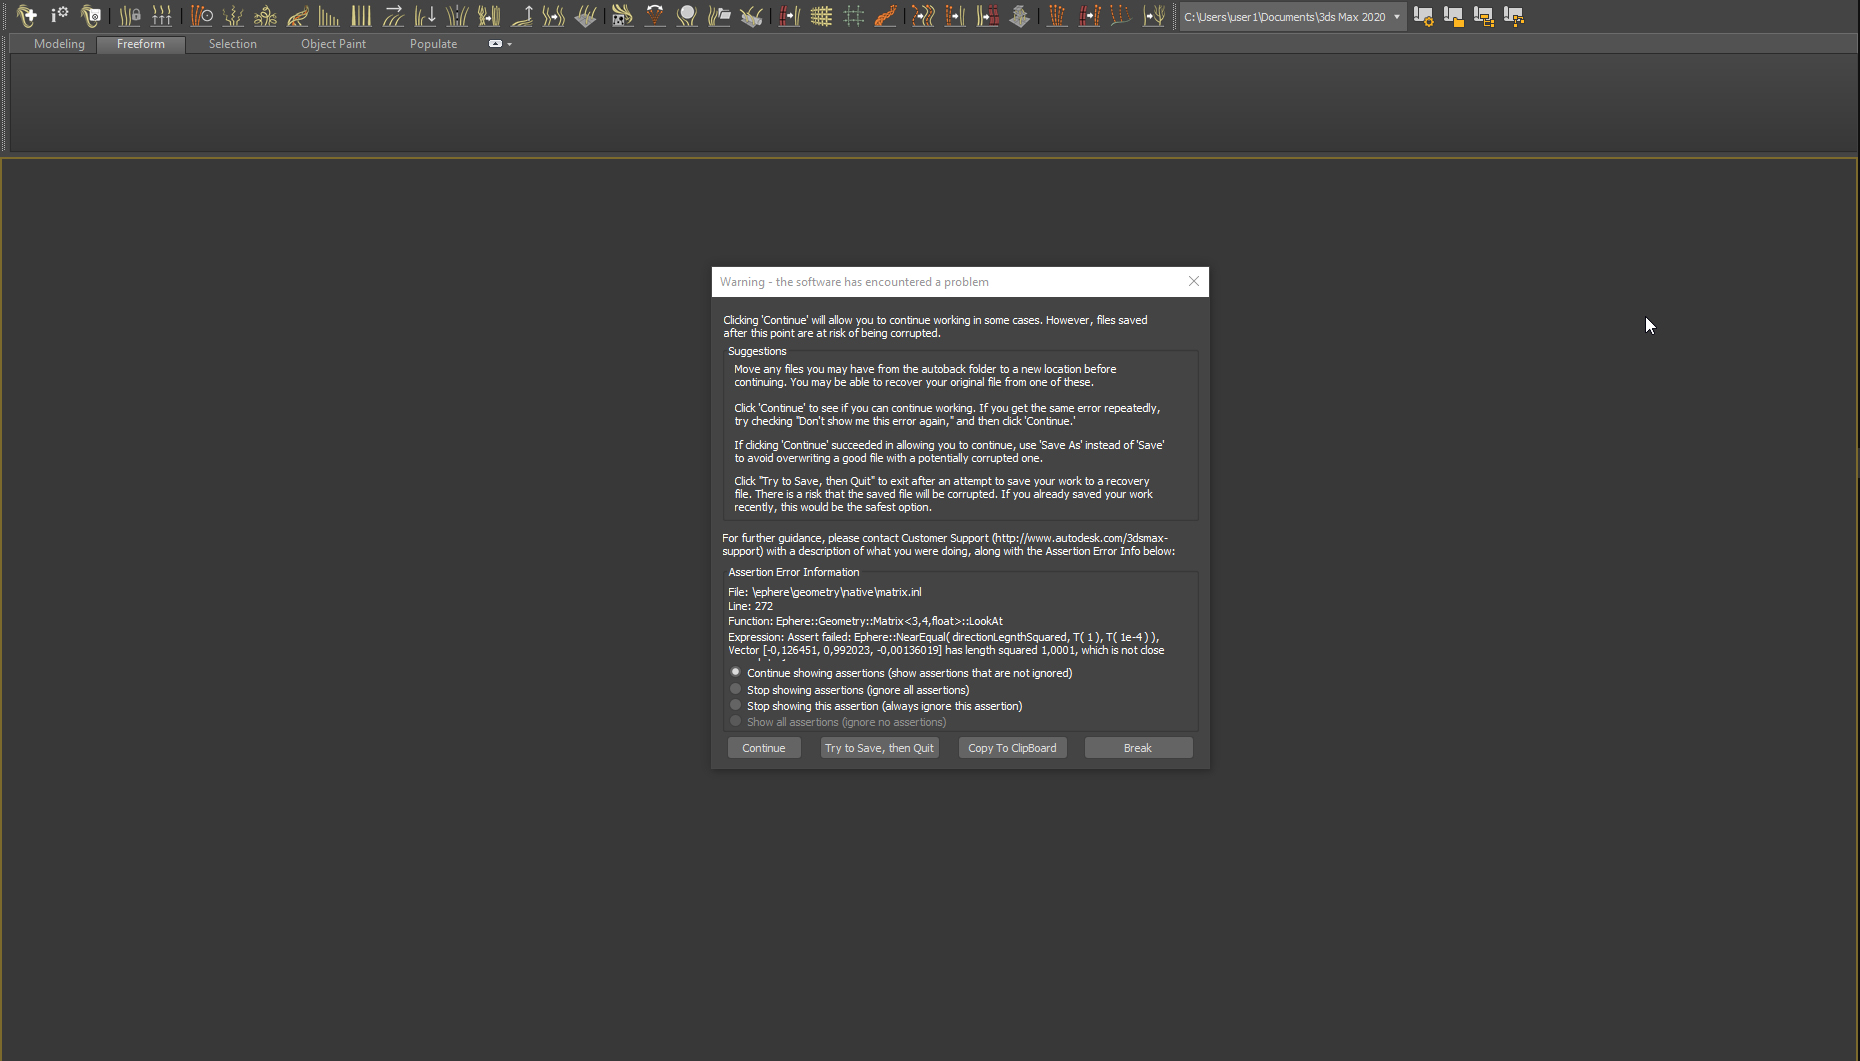The width and height of the screenshot is (1860, 1061).
Task: Switch to the Modeling ribbon tab
Action: tap(59, 44)
